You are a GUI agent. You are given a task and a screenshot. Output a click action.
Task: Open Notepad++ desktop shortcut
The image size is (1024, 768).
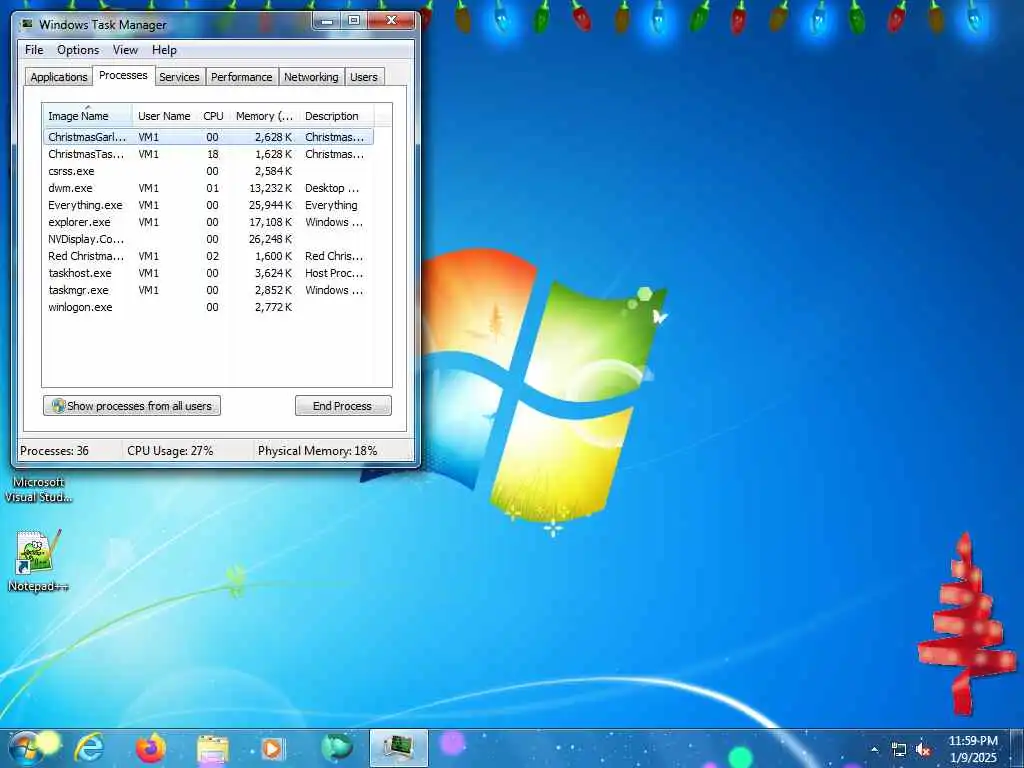37,560
